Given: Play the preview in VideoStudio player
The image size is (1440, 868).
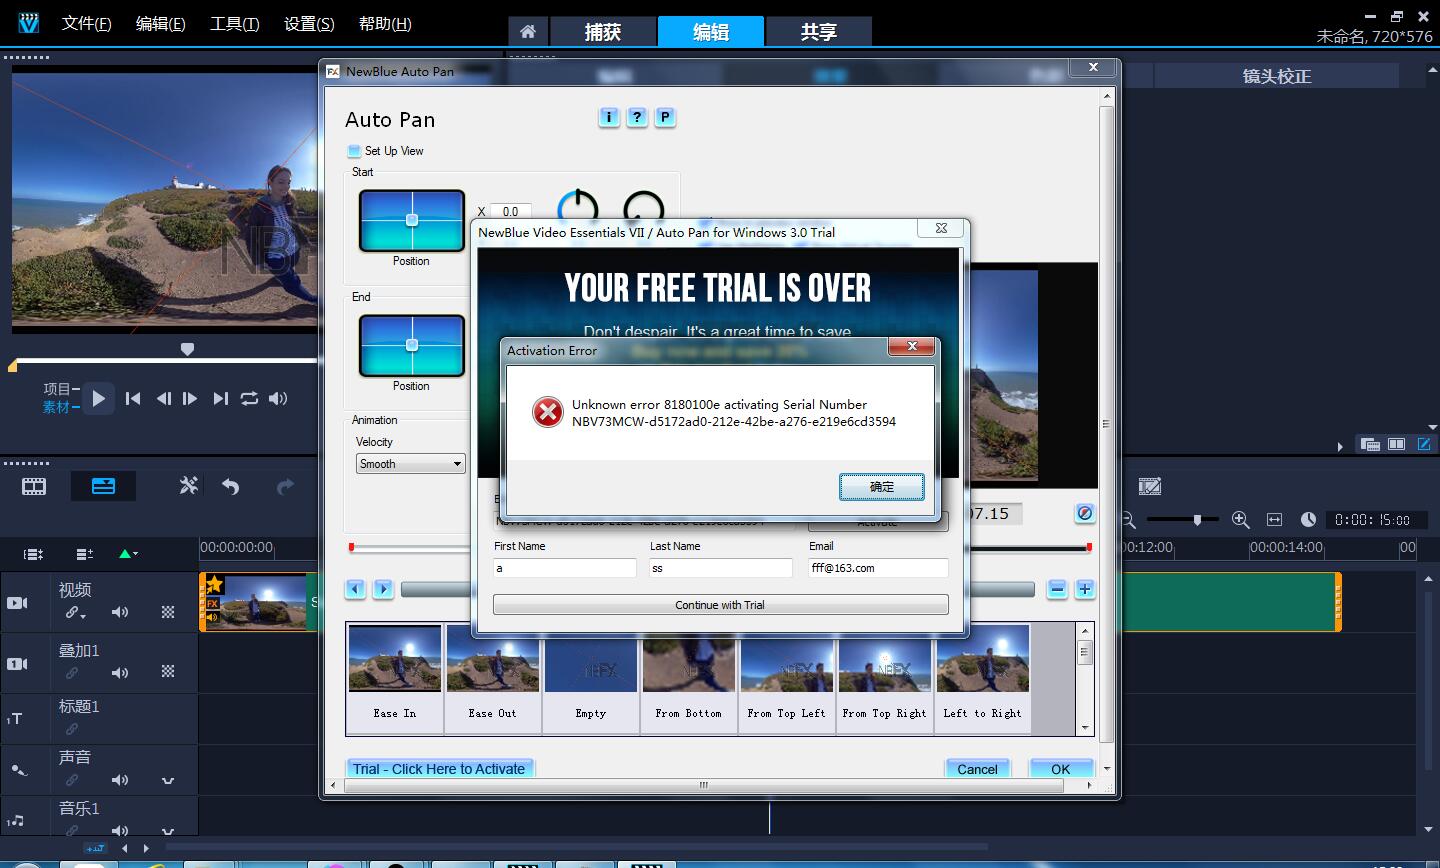Looking at the screenshot, I should pyautogui.click(x=98, y=399).
